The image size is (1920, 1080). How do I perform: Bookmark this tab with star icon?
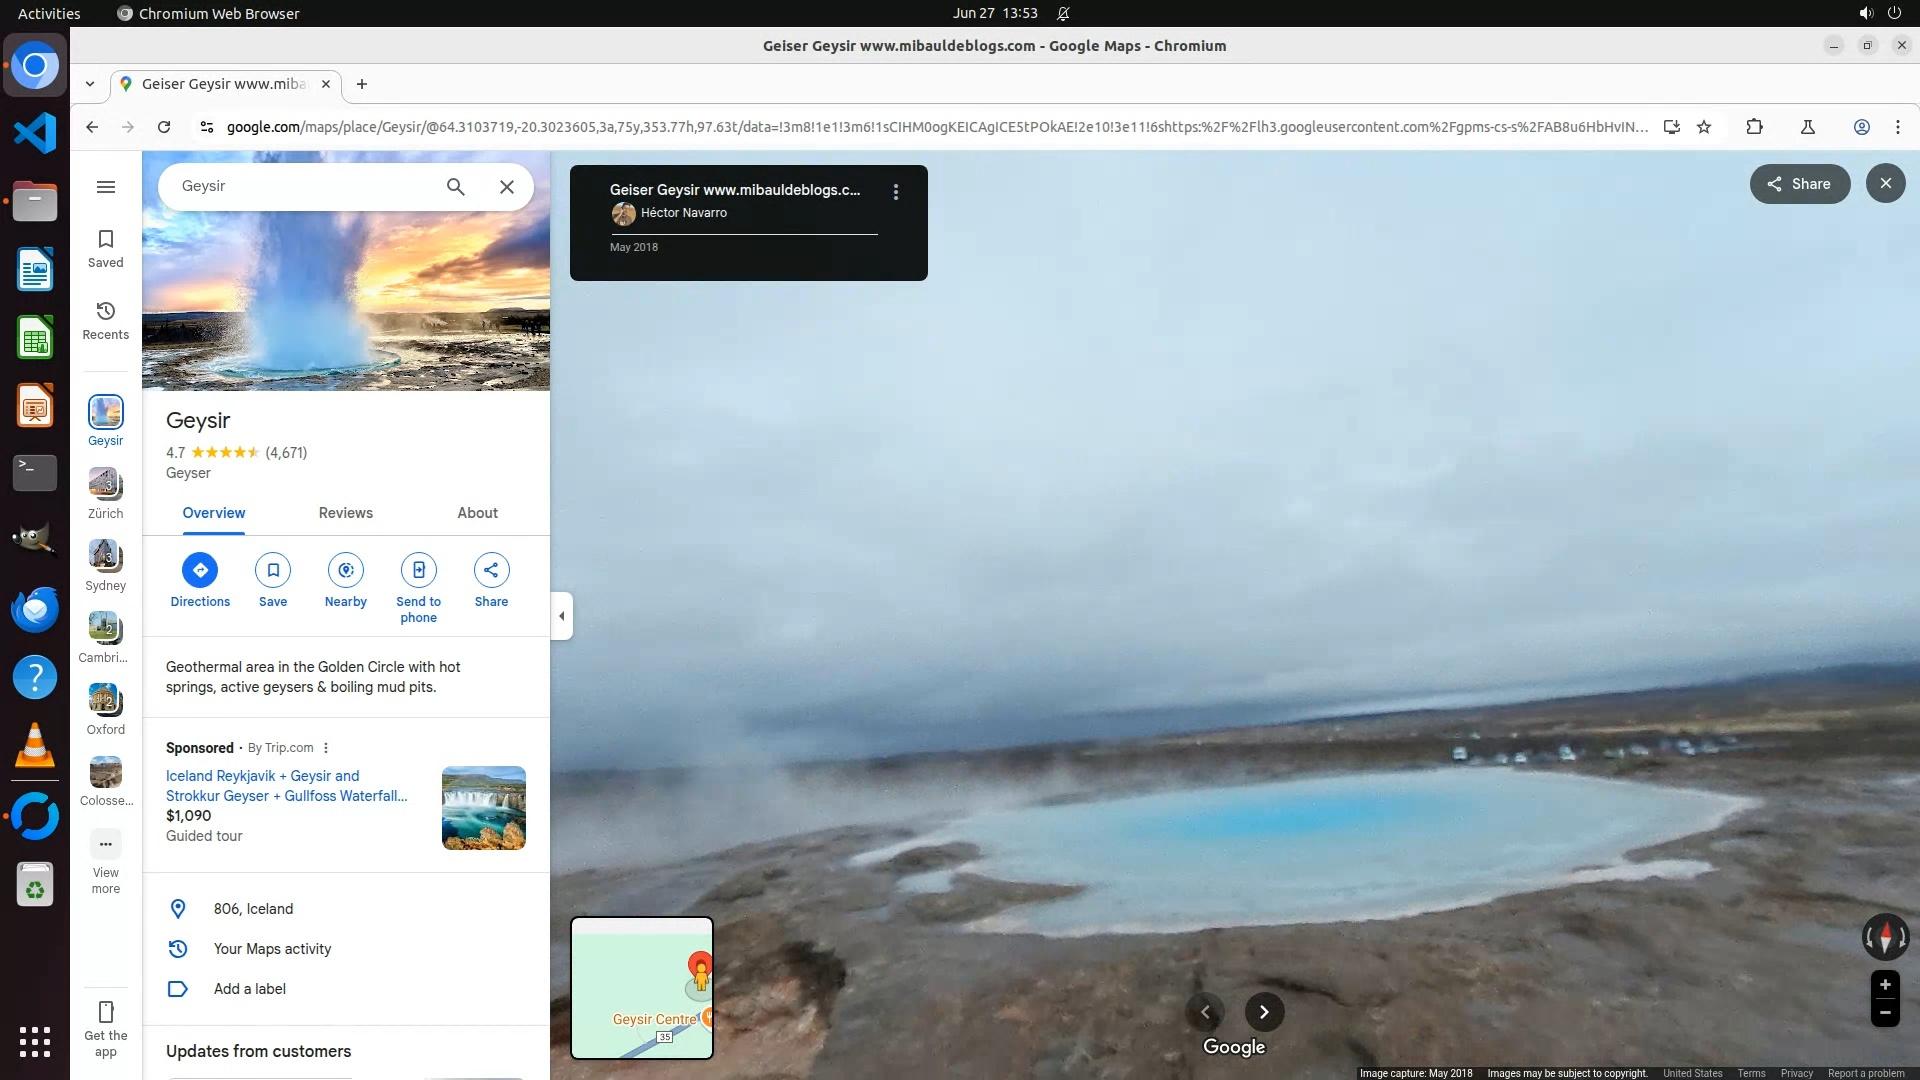click(1705, 127)
